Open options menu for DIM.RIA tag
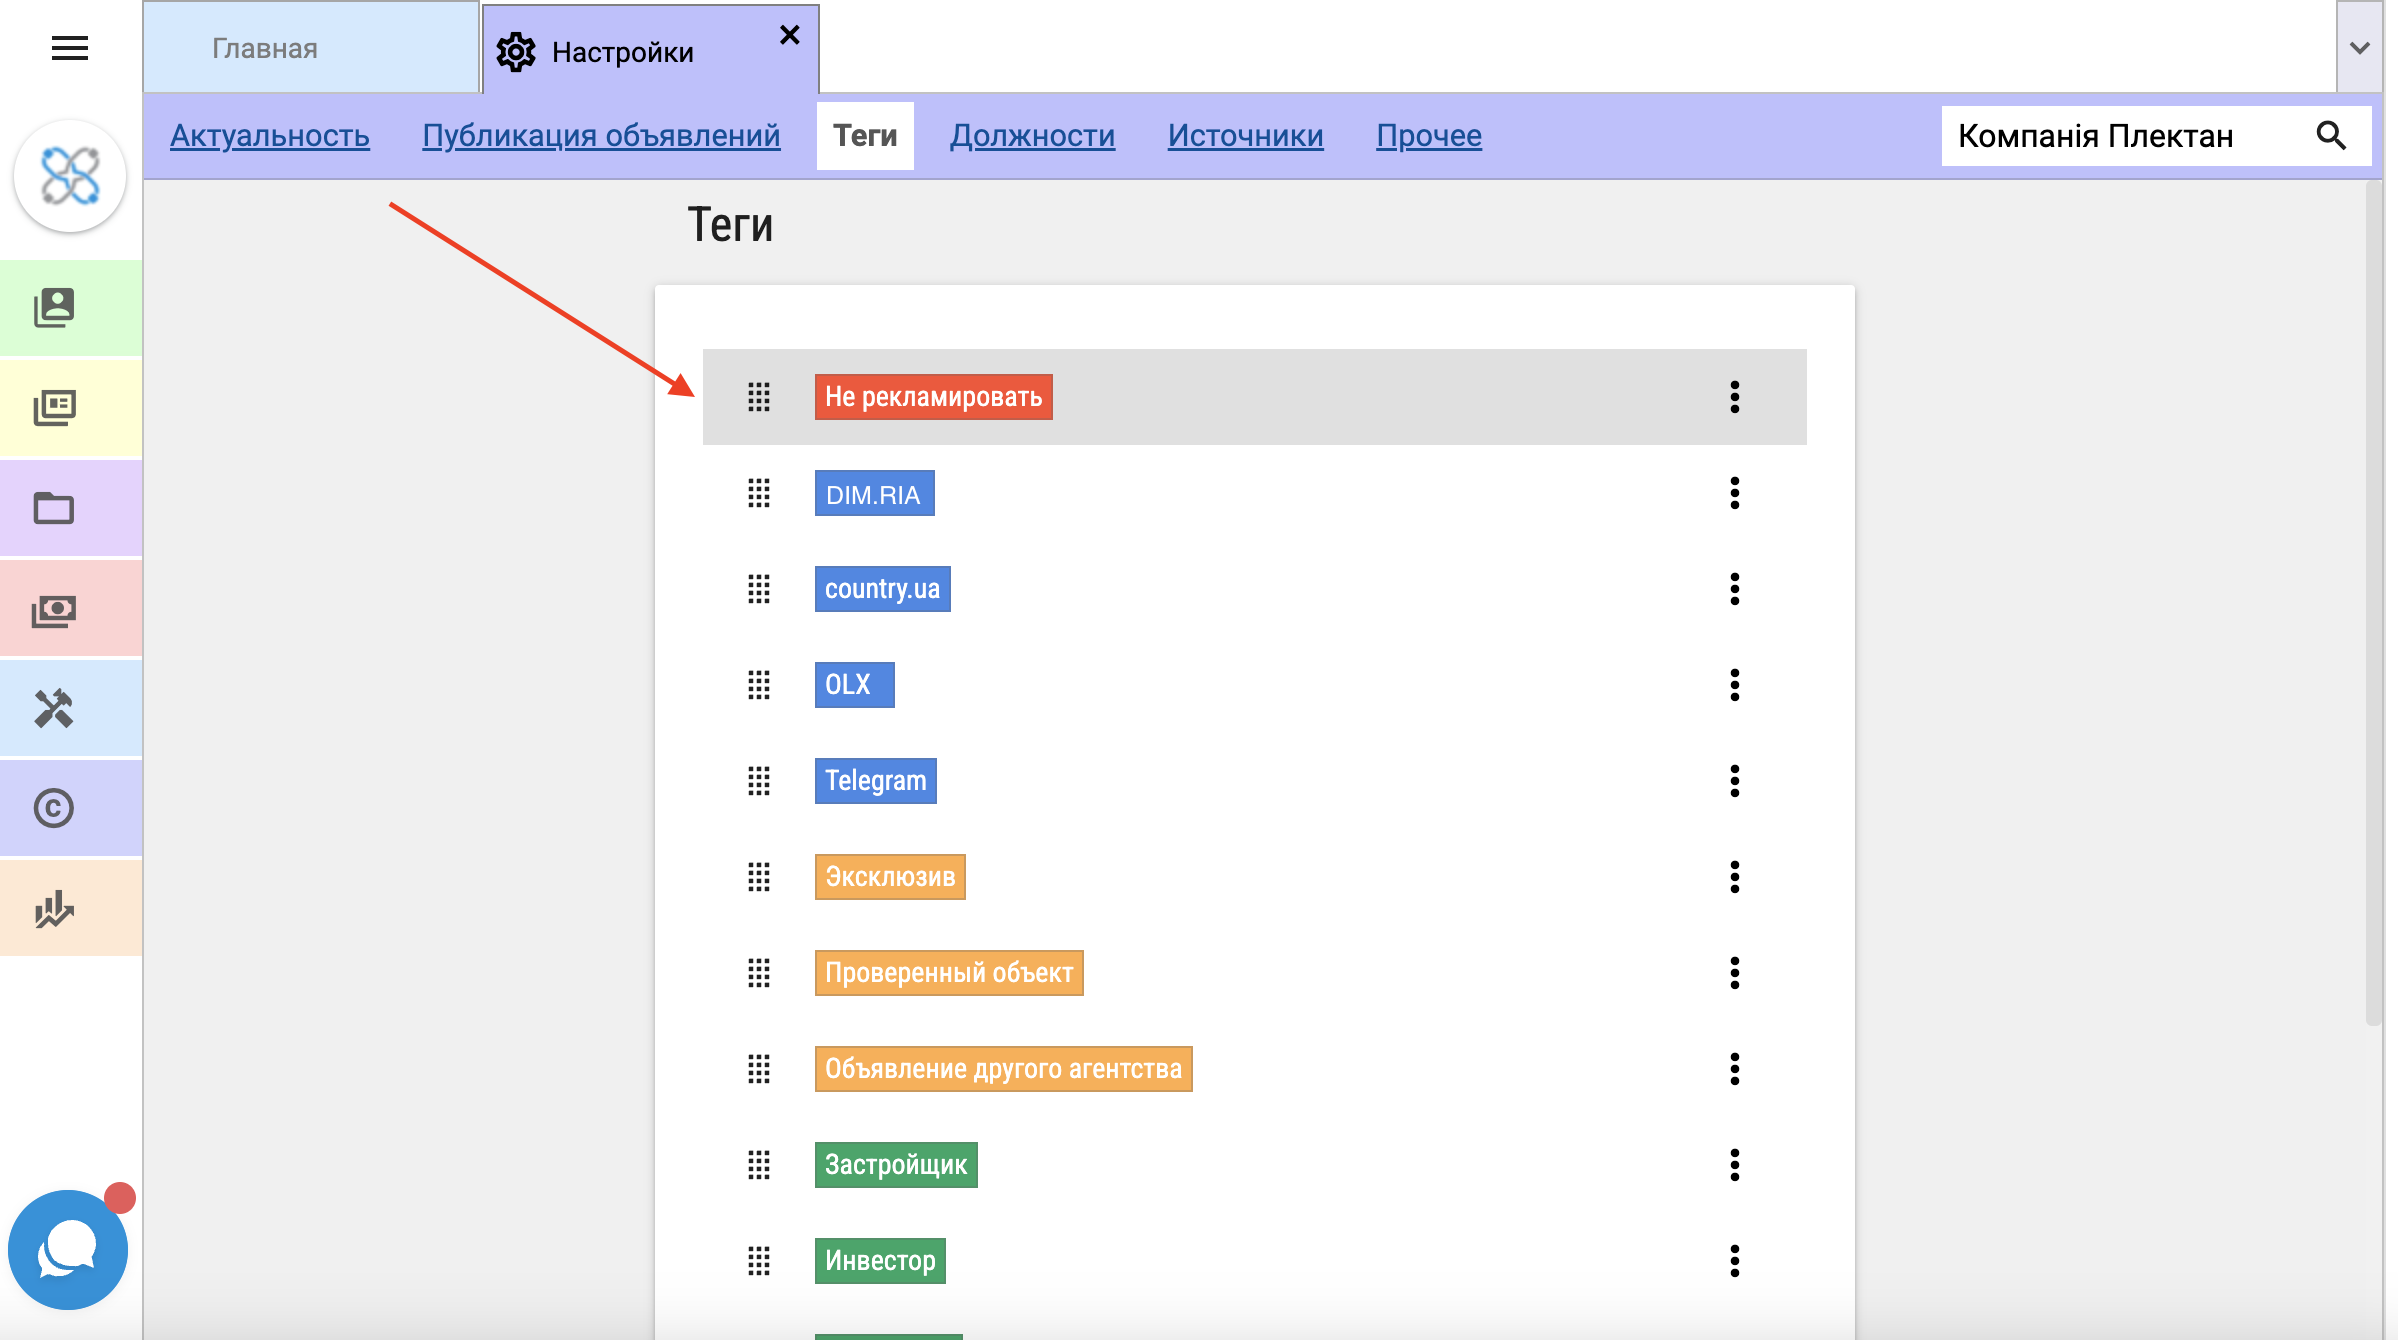The height and width of the screenshot is (1340, 2398). 1735,493
